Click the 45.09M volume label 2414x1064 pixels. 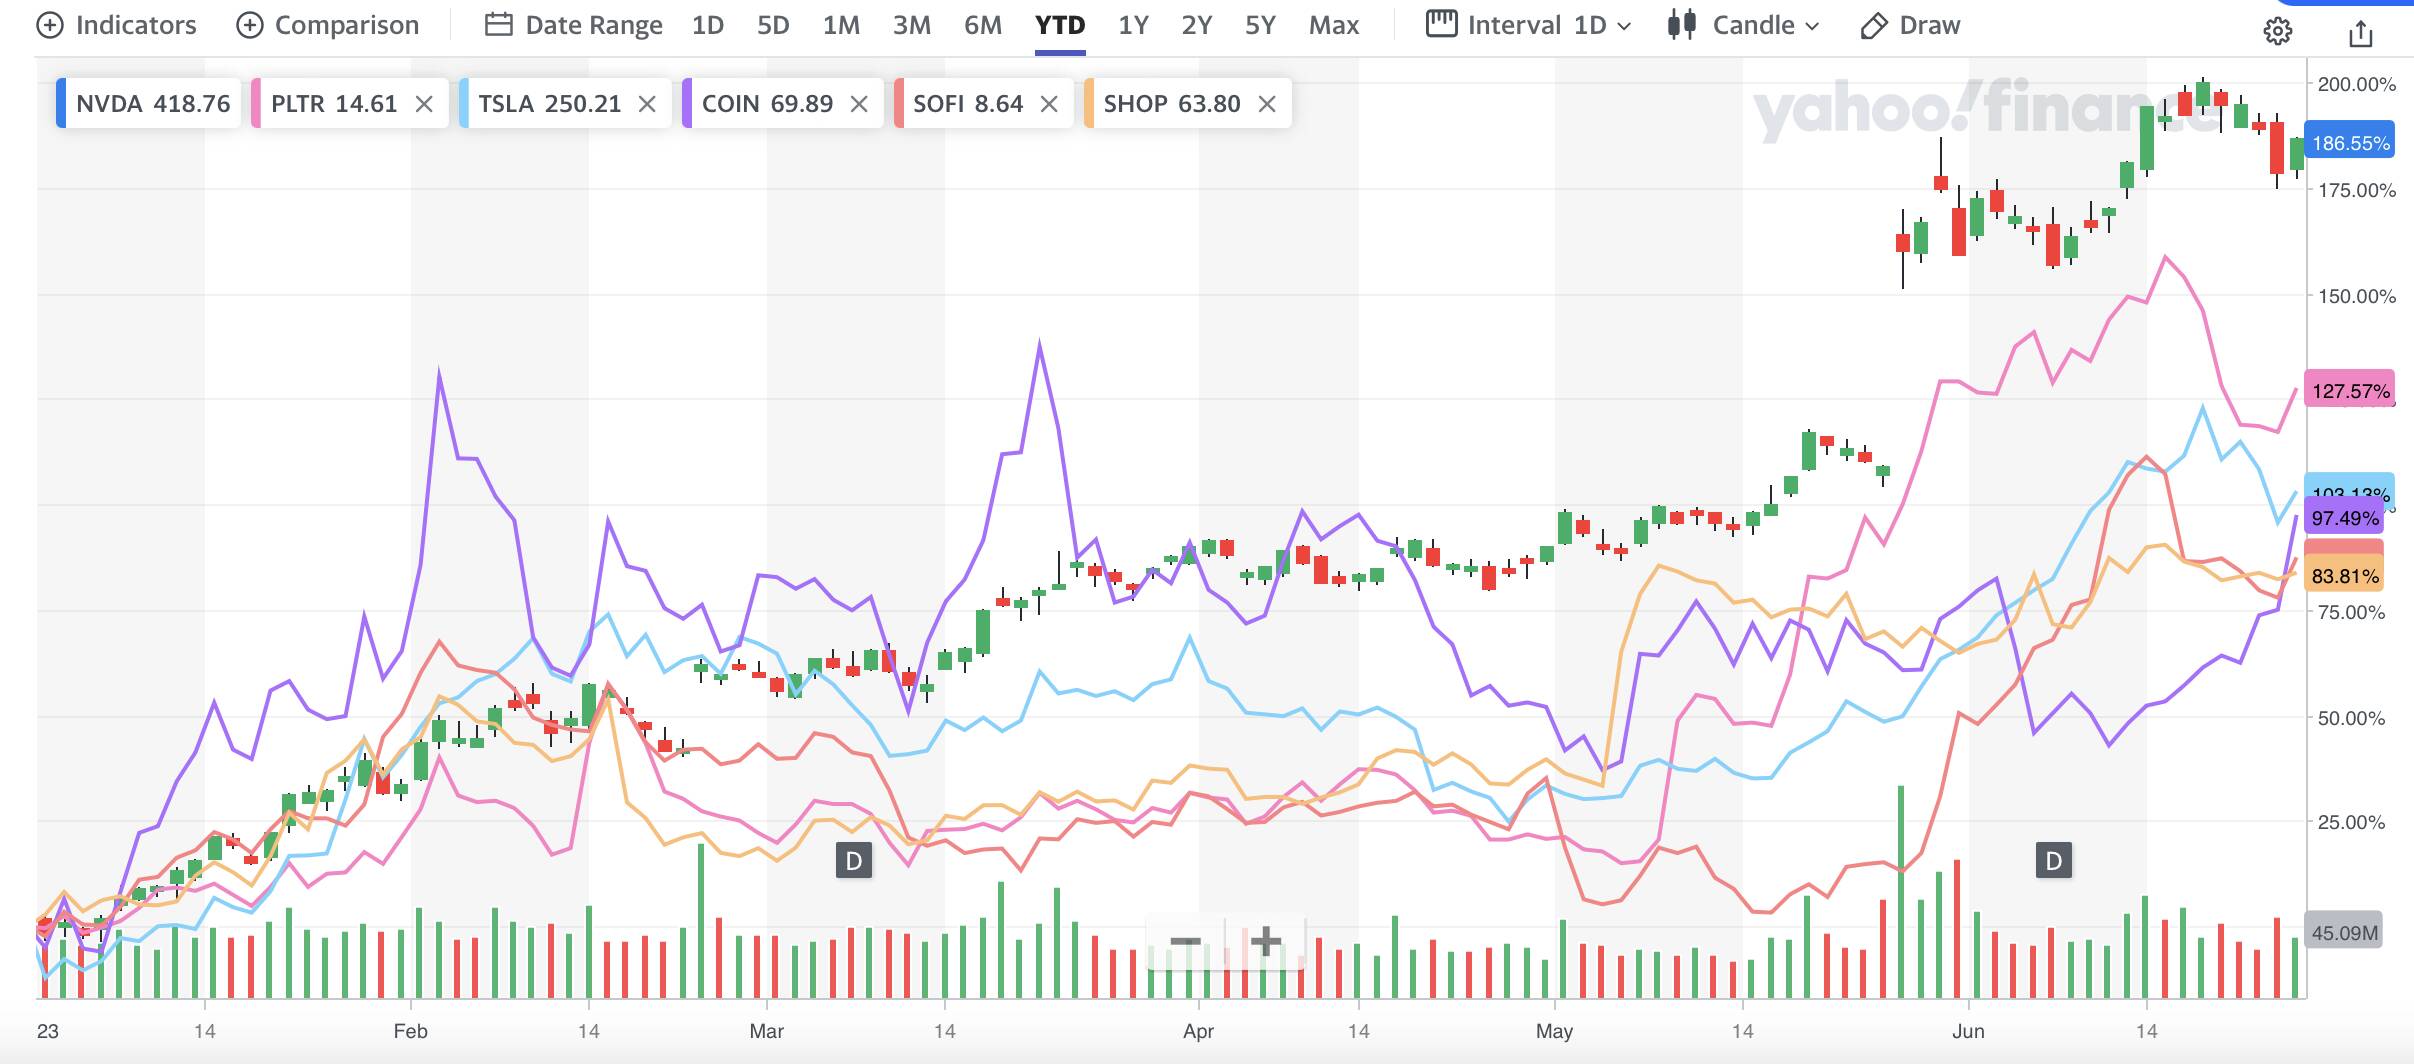pos(2344,933)
